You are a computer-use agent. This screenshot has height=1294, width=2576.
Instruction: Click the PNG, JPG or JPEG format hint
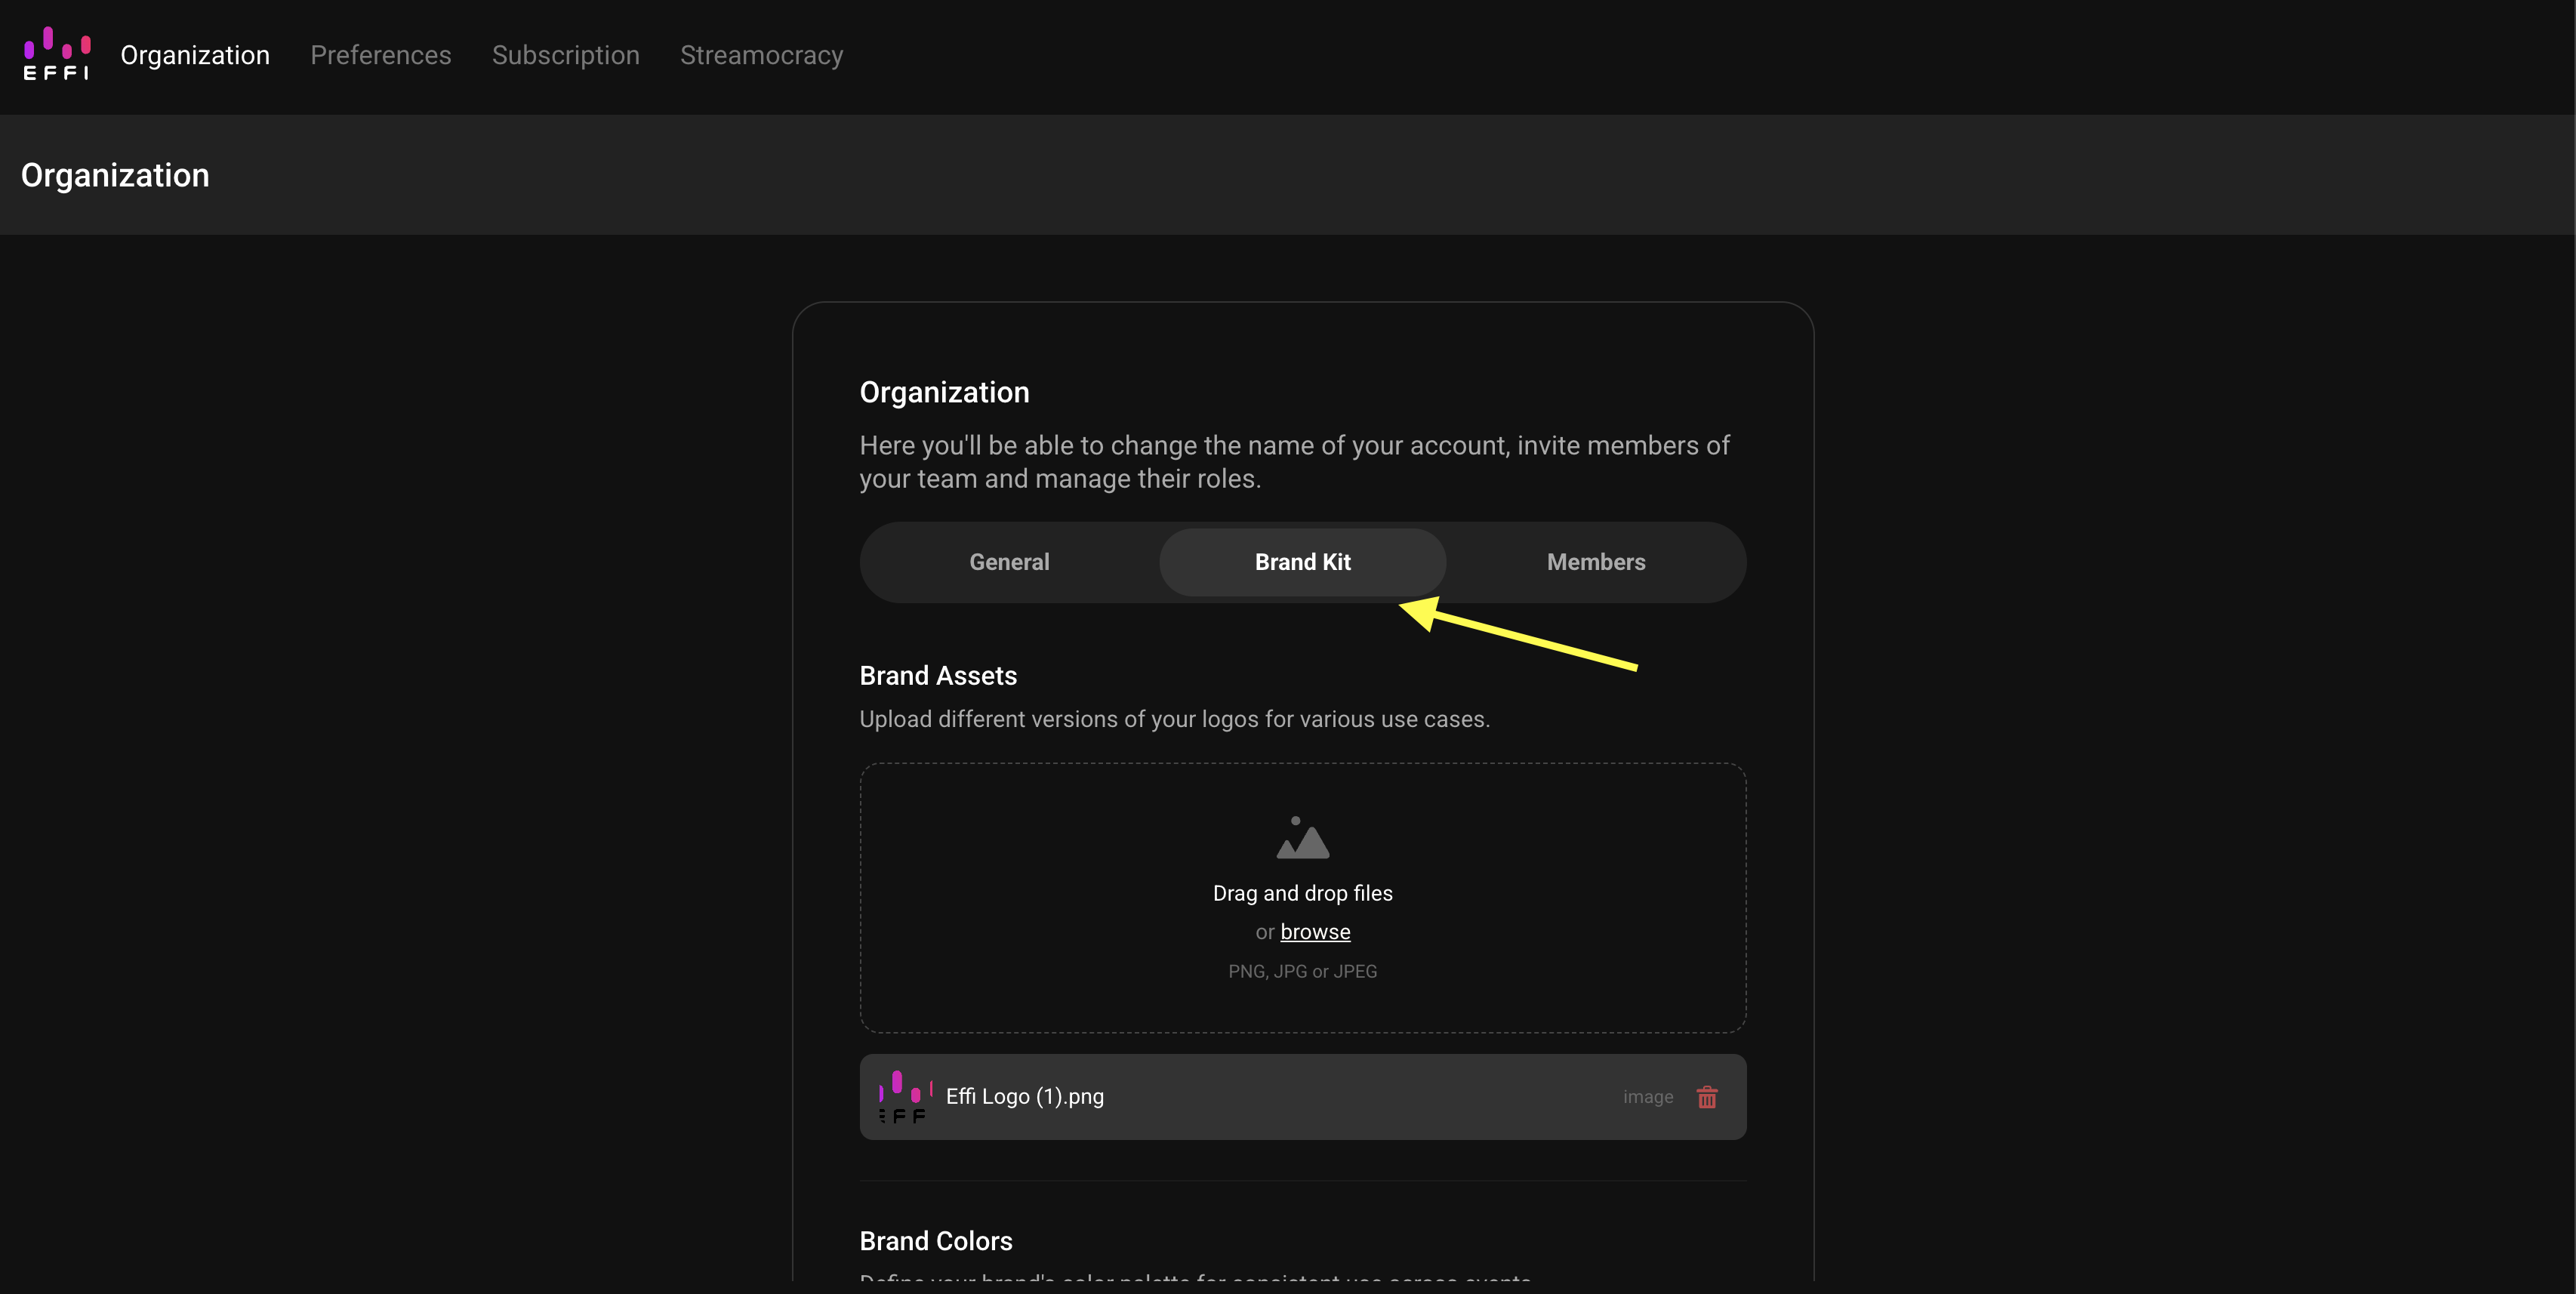click(1302, 972)
